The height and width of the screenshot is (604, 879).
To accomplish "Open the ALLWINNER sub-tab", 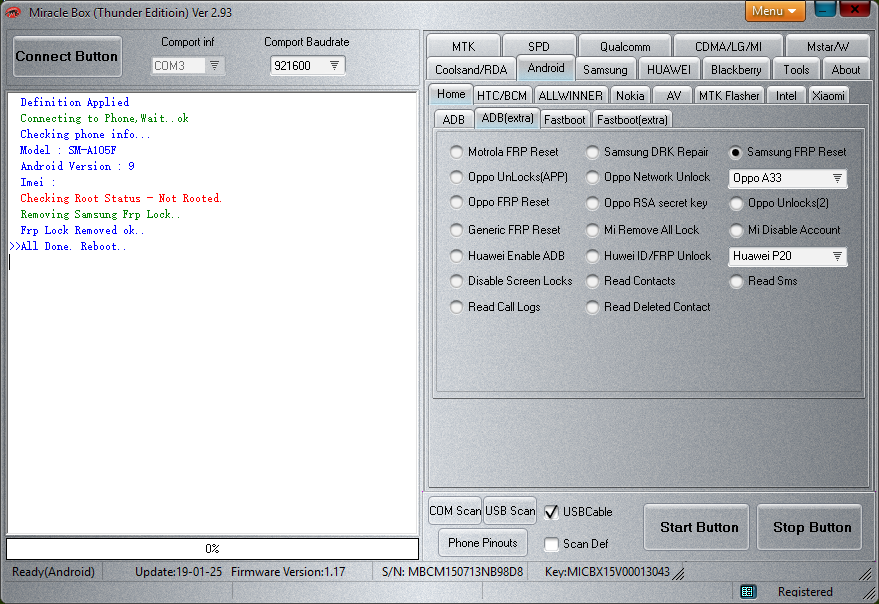I will pos(570,96).
